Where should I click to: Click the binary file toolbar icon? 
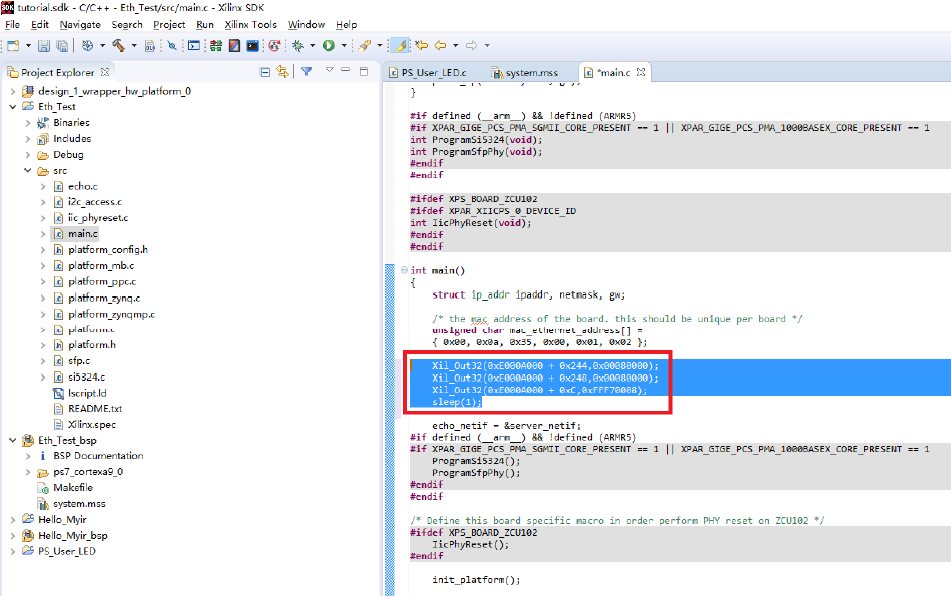150,45
